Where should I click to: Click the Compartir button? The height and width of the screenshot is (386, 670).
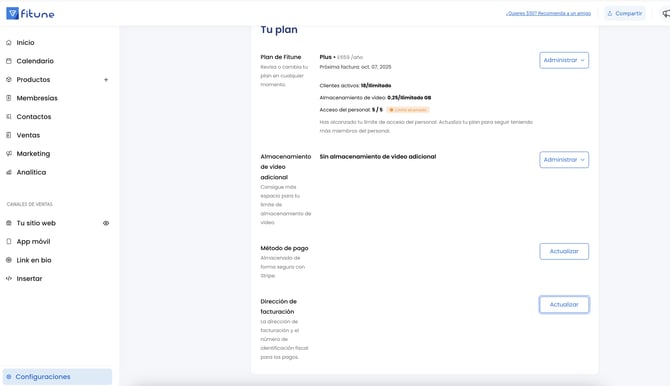click(625, 14)
